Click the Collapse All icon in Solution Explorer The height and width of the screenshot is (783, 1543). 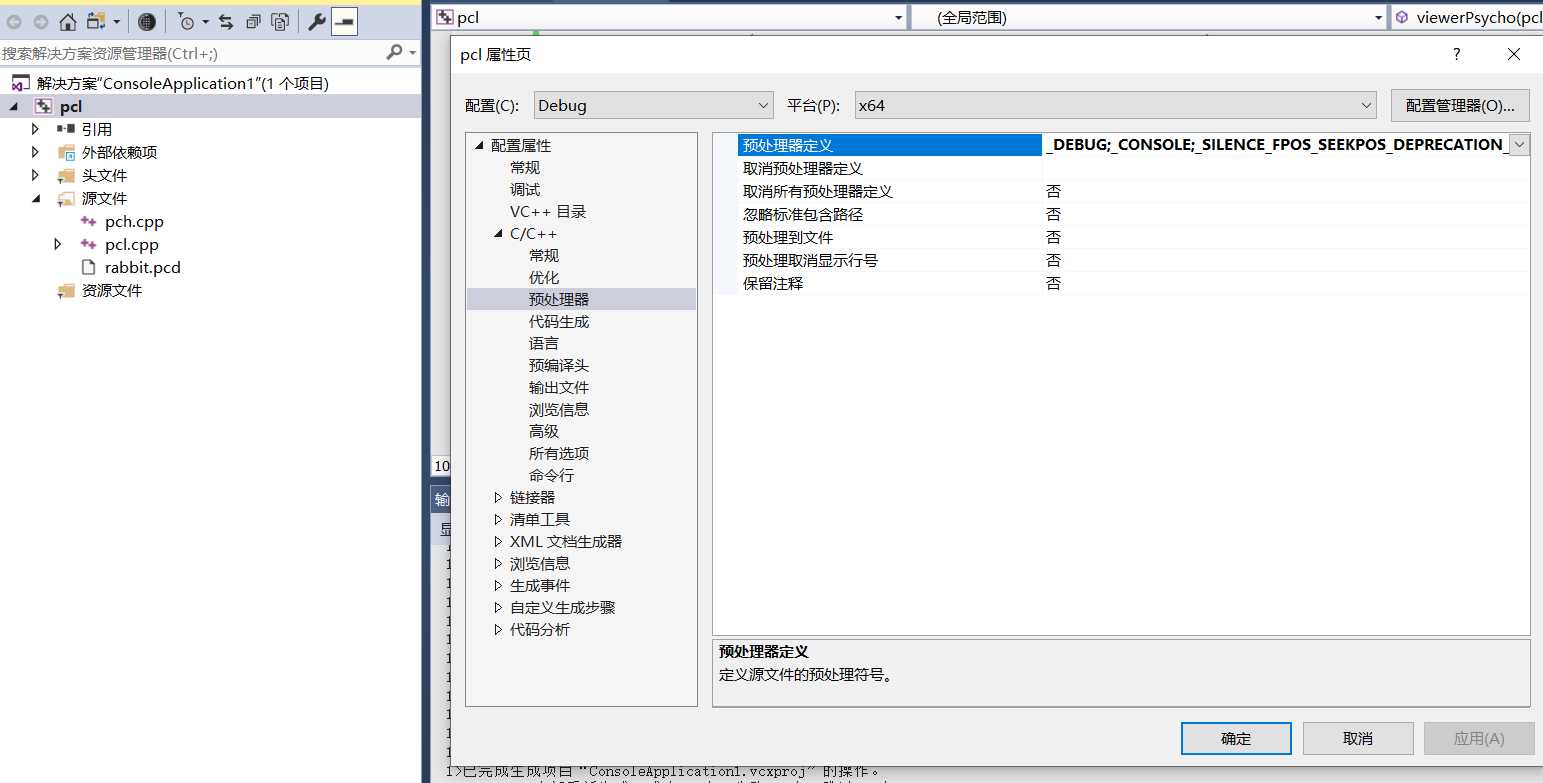click(254, 21)
